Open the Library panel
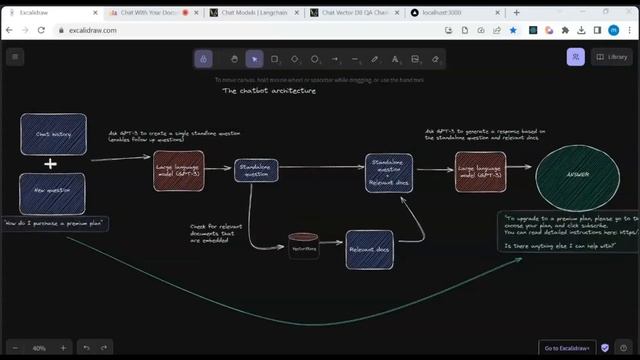This screenshot has height=360, width=640. point(611,57)
